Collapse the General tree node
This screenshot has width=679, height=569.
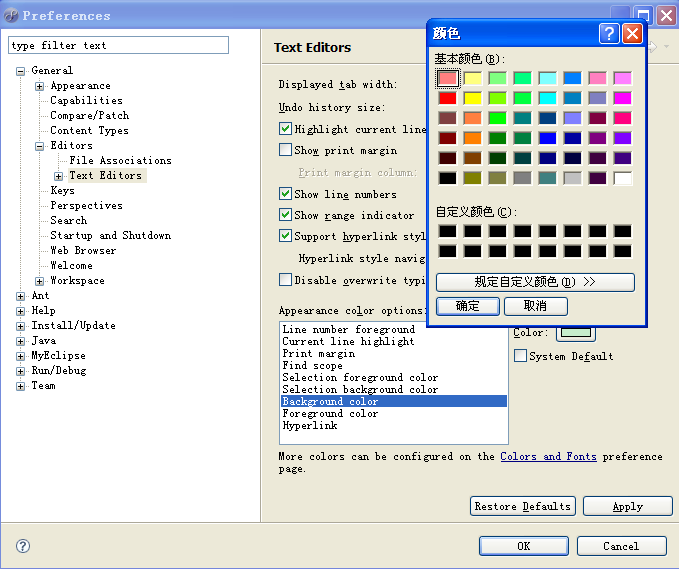point(21,71)
